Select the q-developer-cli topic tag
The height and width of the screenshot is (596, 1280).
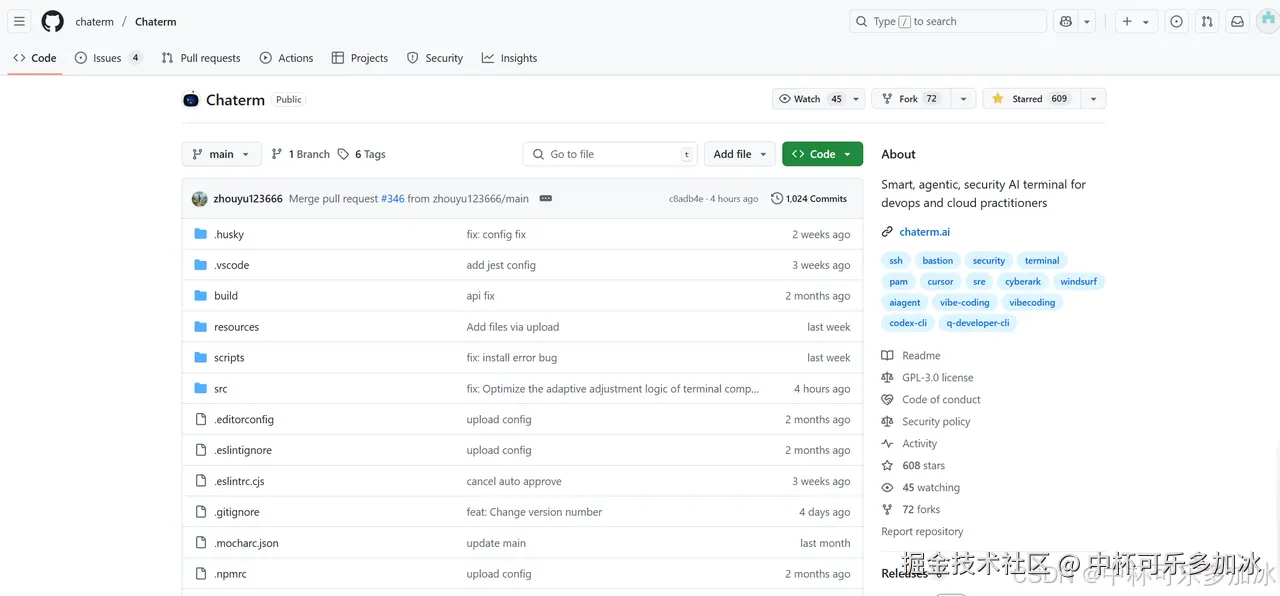tap(978, 323)
